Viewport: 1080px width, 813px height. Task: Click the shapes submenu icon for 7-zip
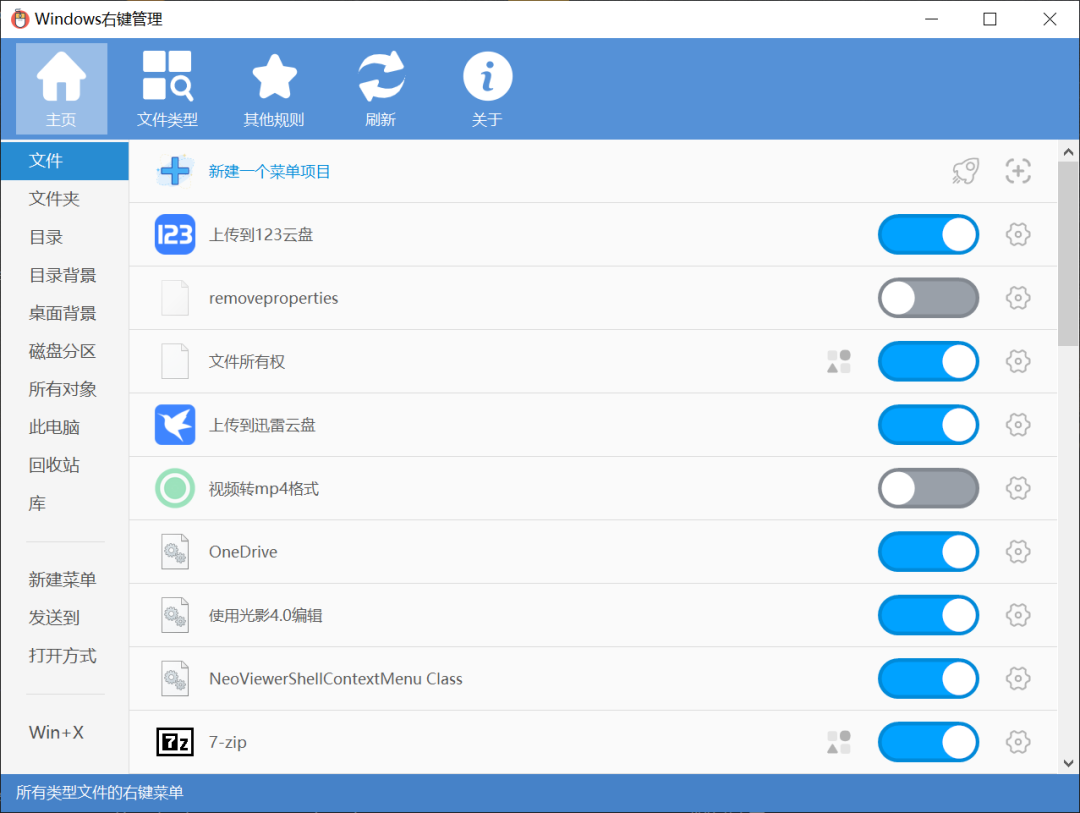click(x=839, y=742)
